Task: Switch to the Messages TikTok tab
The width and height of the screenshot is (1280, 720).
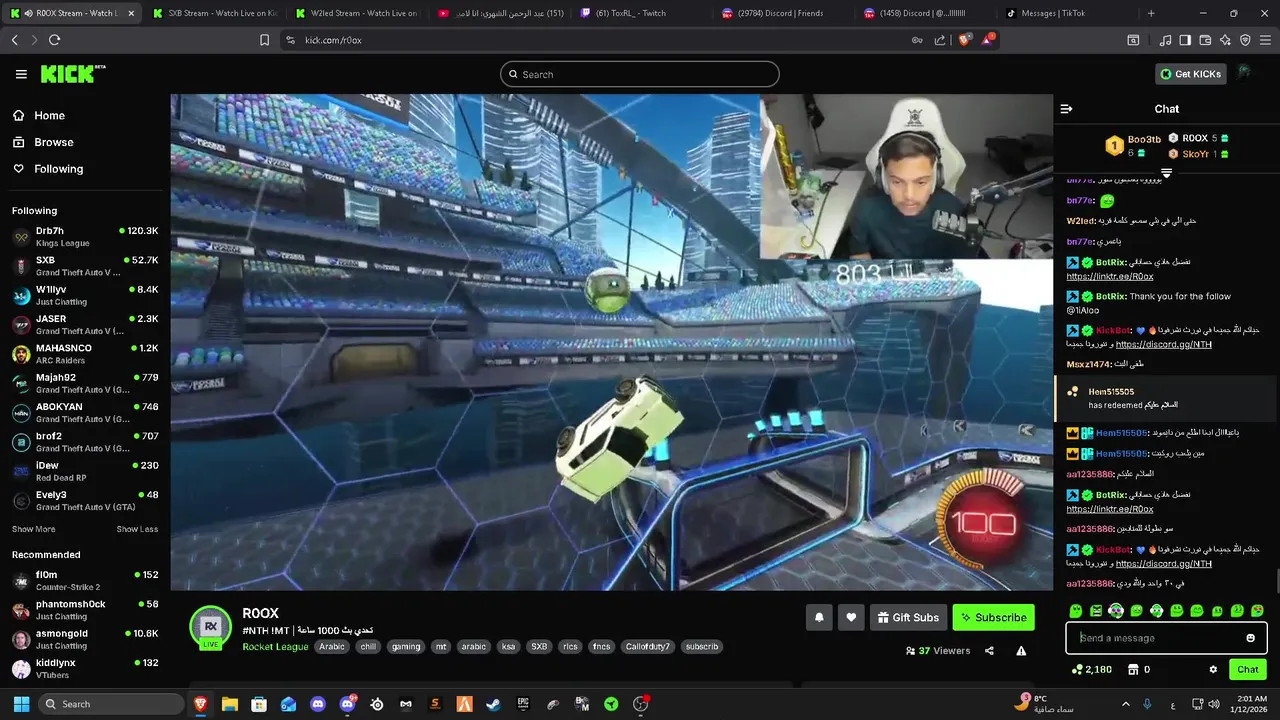Action: tap(1064, 13)
